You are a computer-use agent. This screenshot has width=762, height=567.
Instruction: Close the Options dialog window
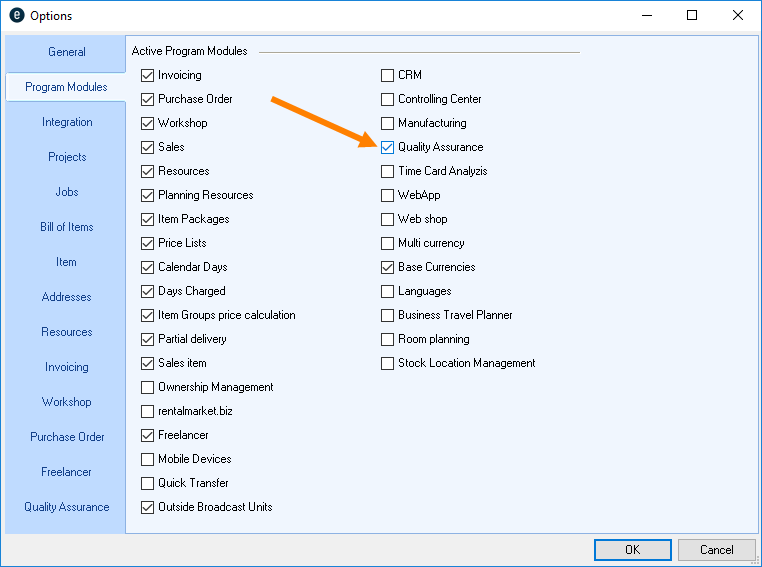click(x=738, y=16)
